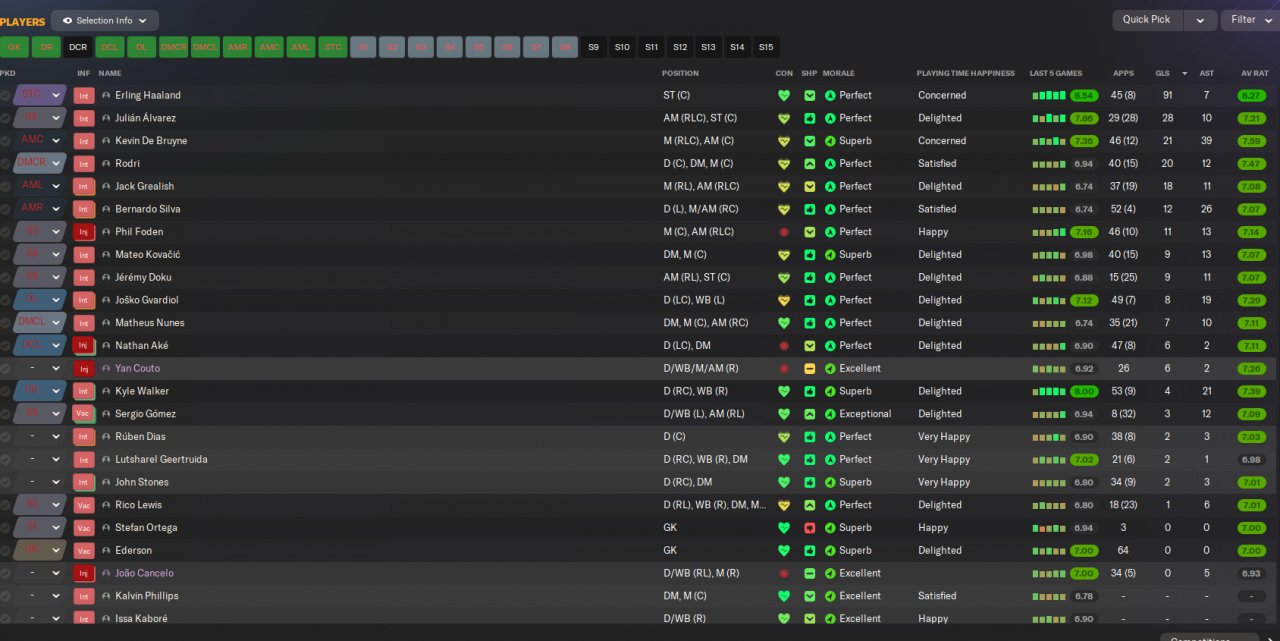Toggle picked checkmark for Erling Haaland
The width and height of the screenshot is (1280, 641).
(x=5, y=96)
